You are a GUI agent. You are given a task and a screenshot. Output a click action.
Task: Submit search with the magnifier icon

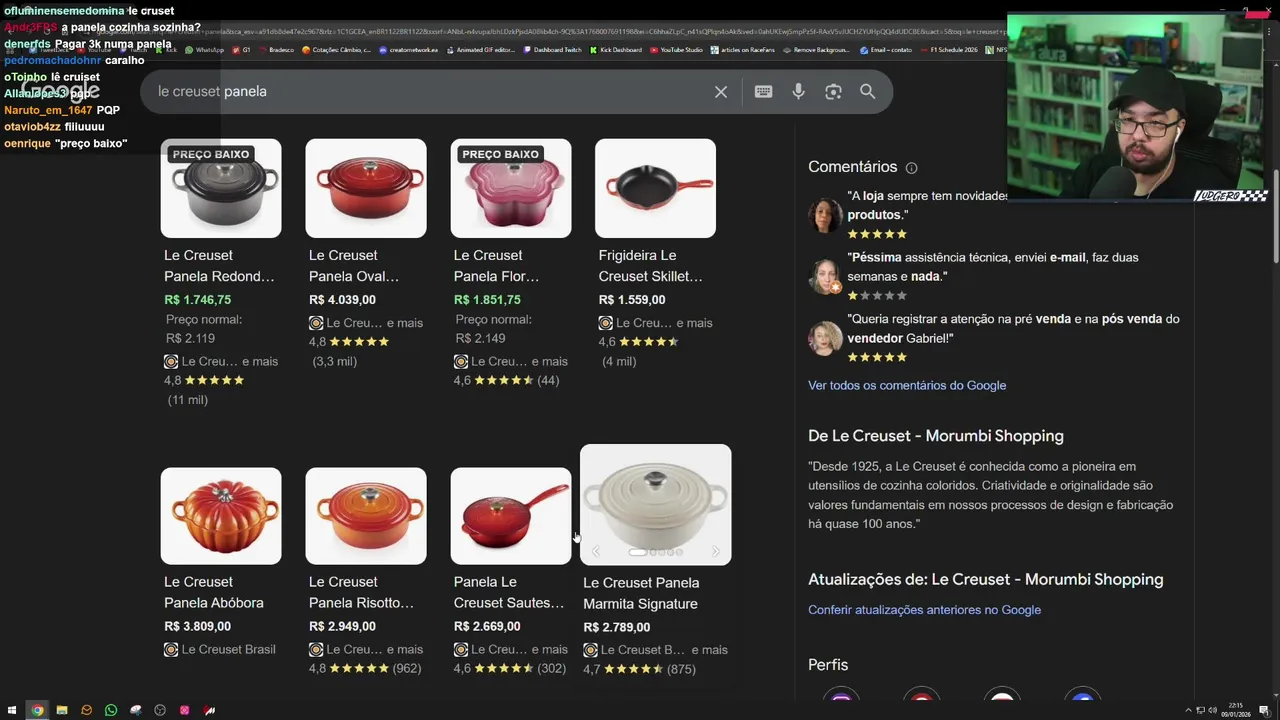(x=868, y=92)
